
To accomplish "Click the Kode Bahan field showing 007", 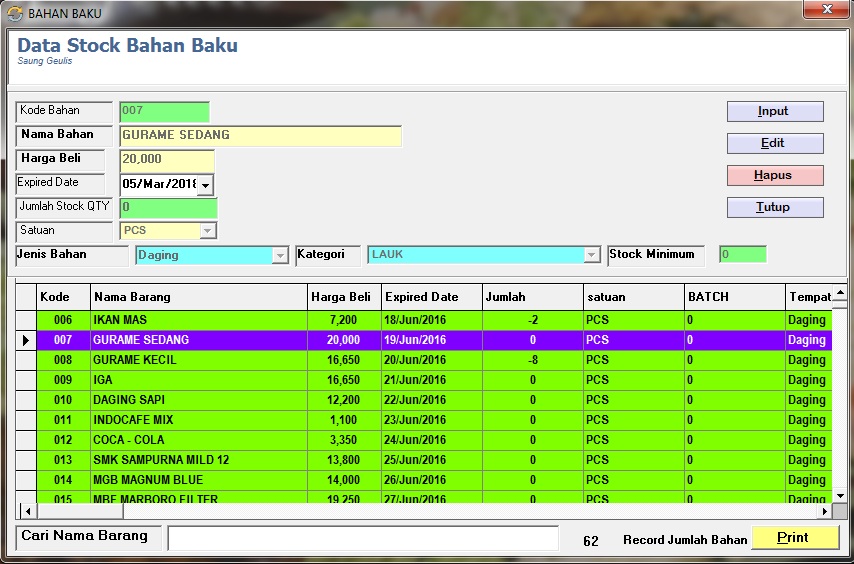I will (164, 112).
